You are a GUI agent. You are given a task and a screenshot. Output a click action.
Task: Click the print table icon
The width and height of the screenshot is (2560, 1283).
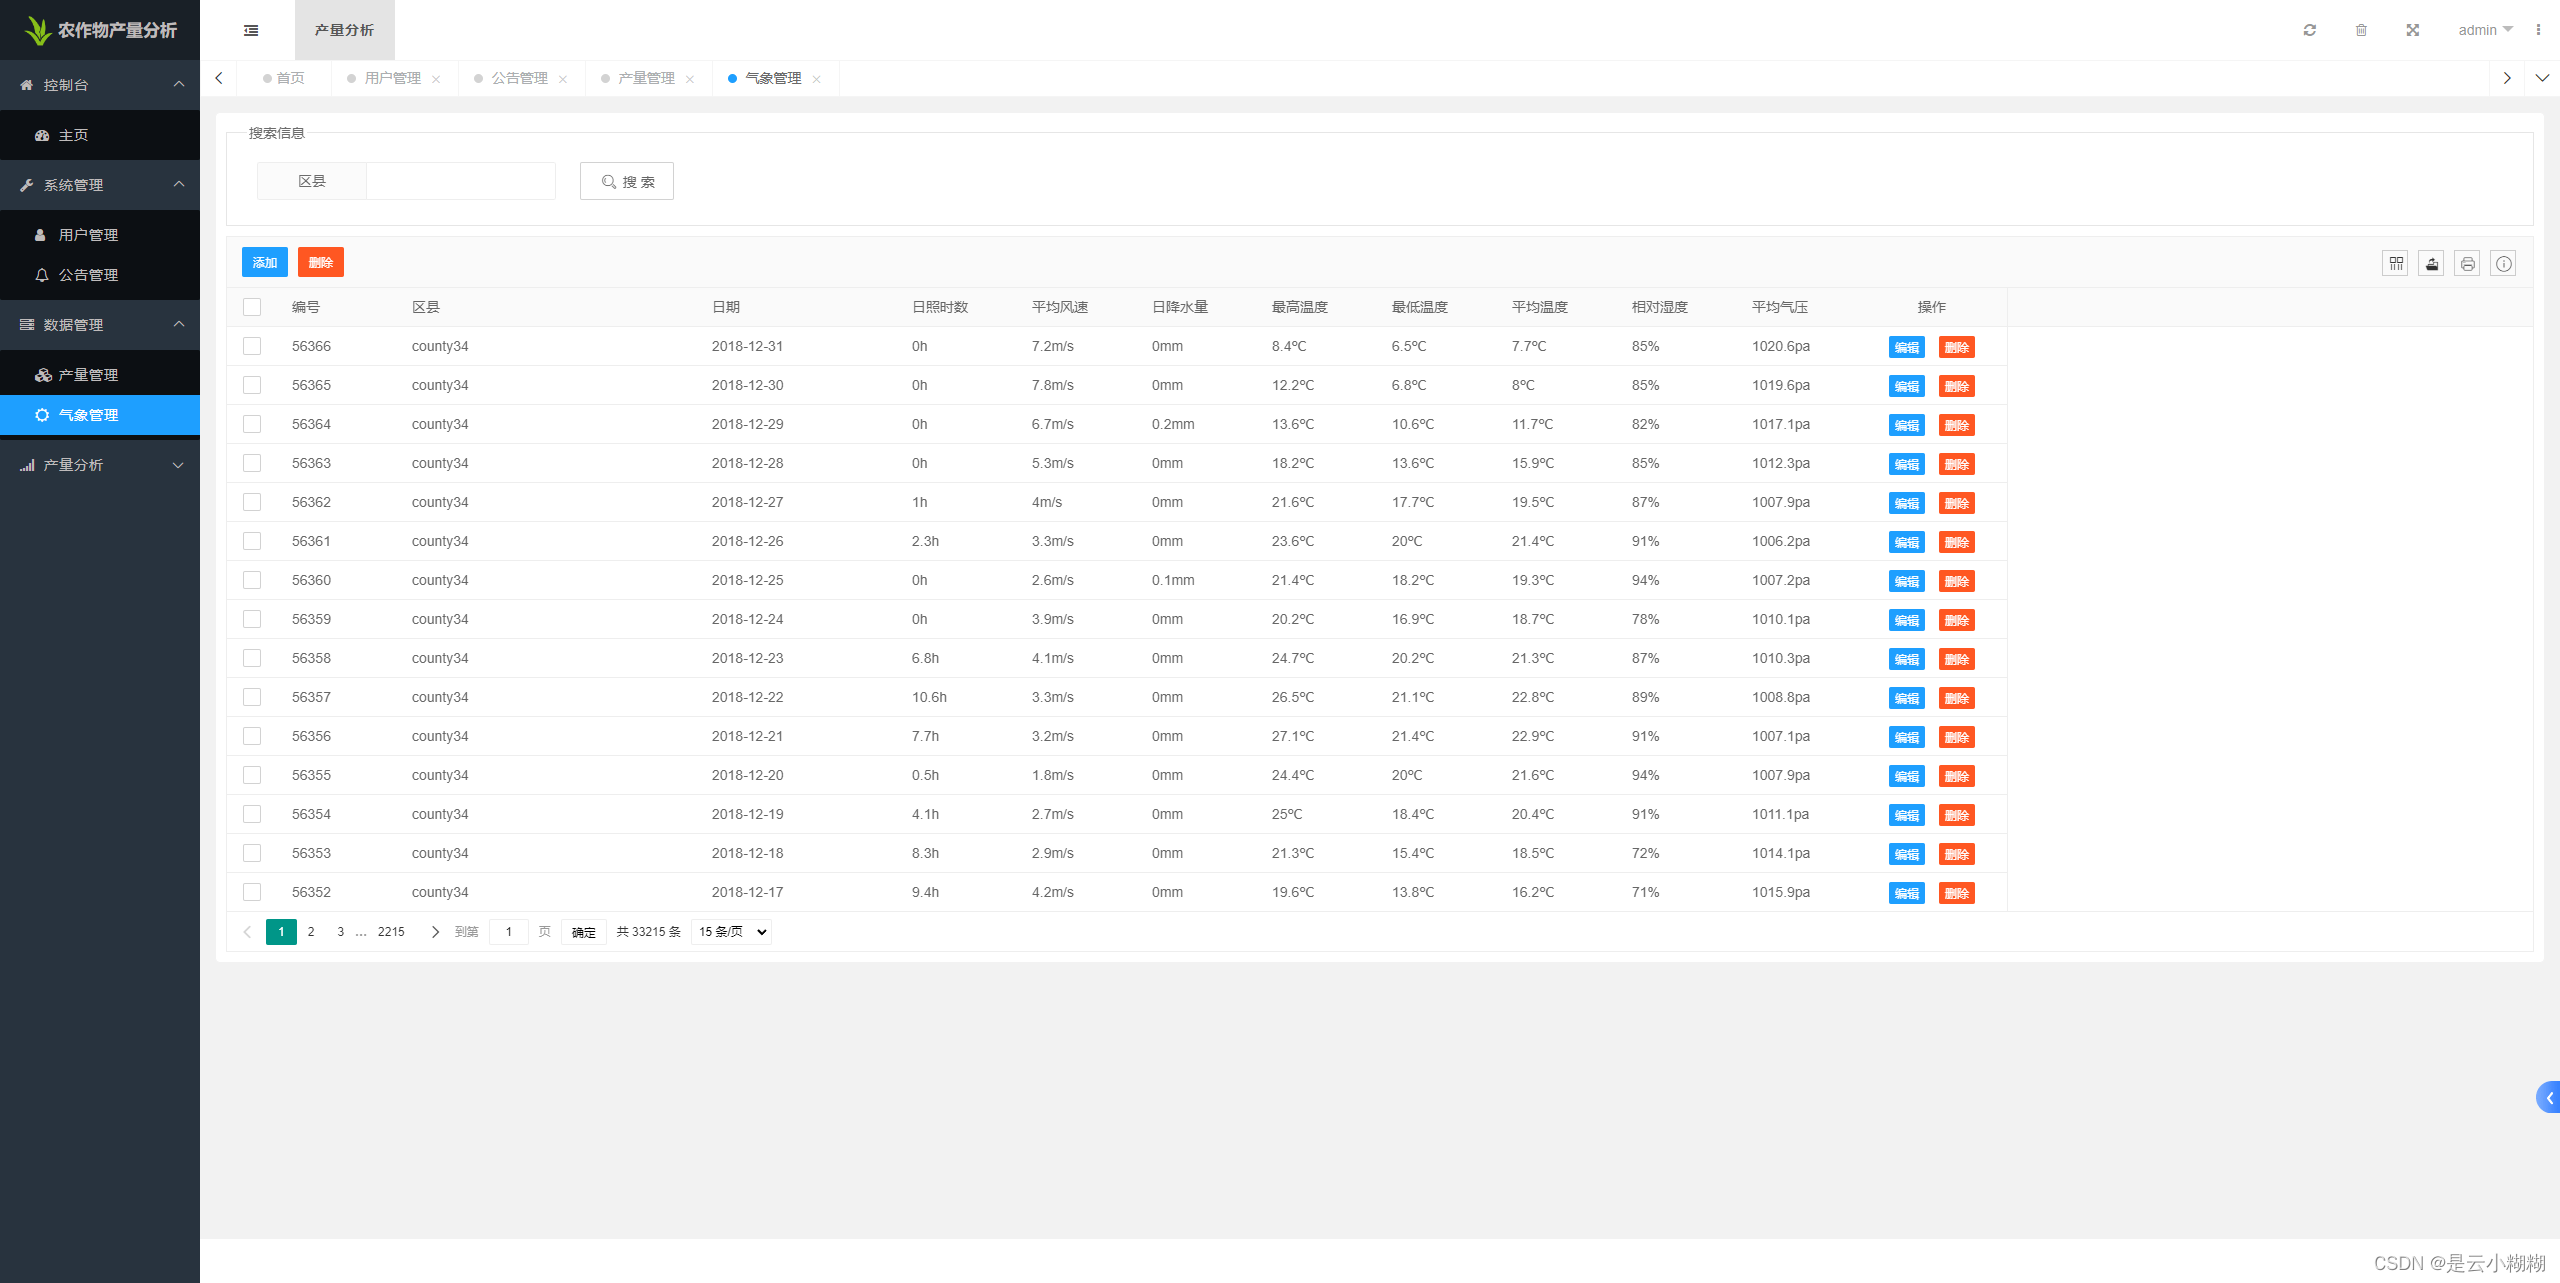pos(2467,263)
